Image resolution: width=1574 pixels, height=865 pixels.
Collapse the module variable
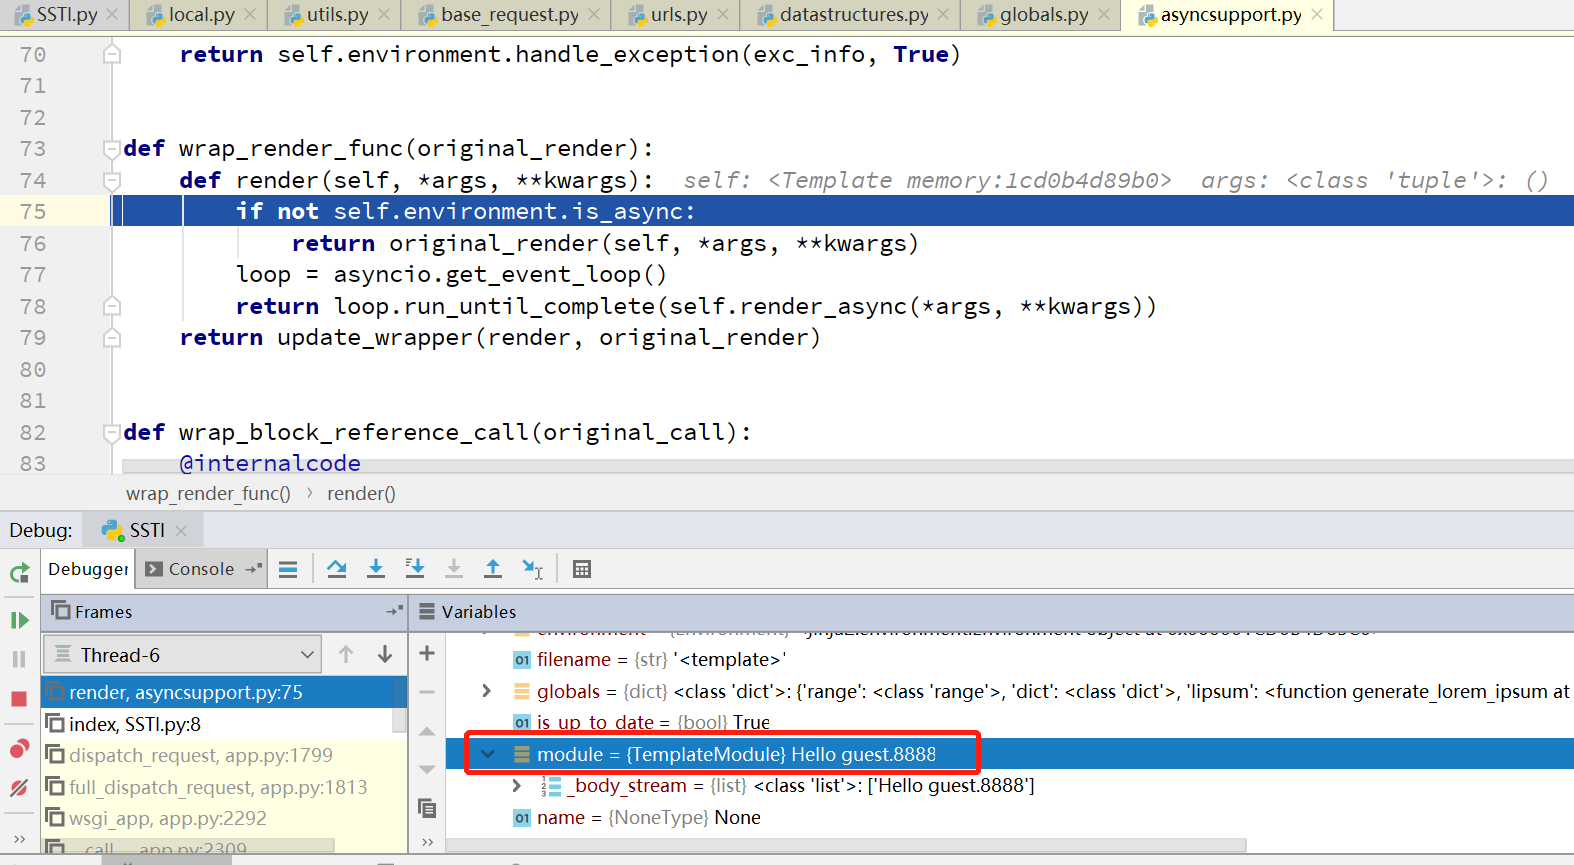[x=488, y=754]
